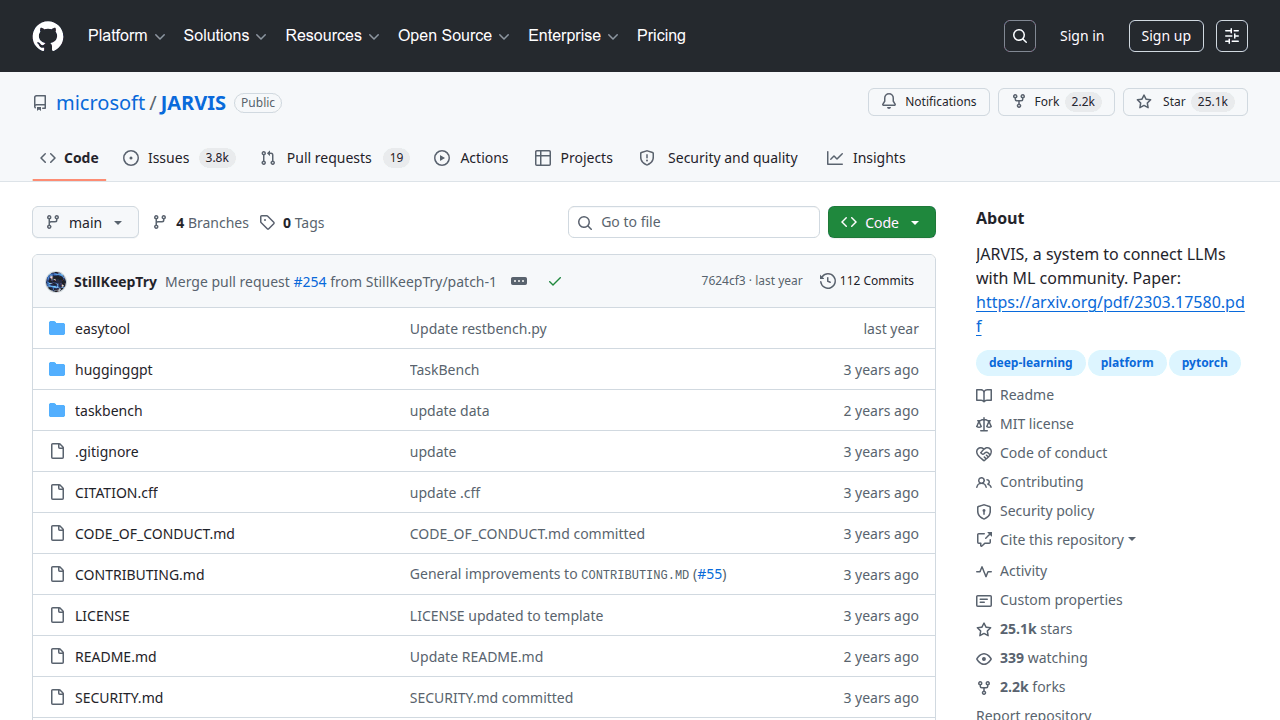Click the CITATION.cff file icon
Image resolution: width=1280 pixels, height=720 pixels.
57,493
